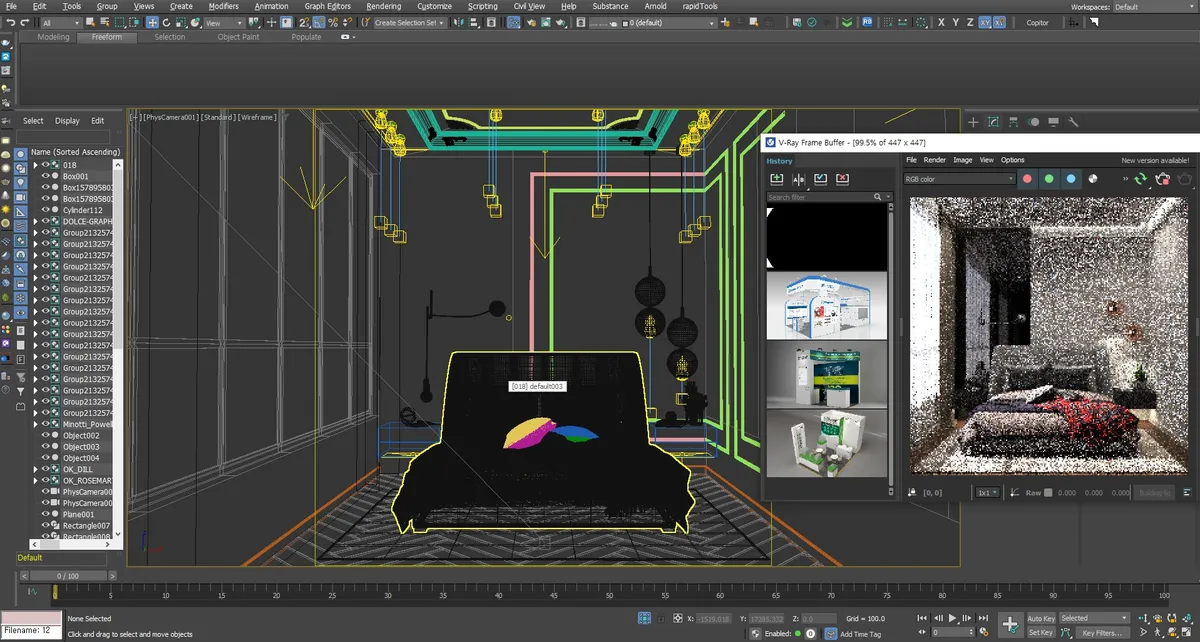Expand the OK_DILL tree item

(35, 469)
